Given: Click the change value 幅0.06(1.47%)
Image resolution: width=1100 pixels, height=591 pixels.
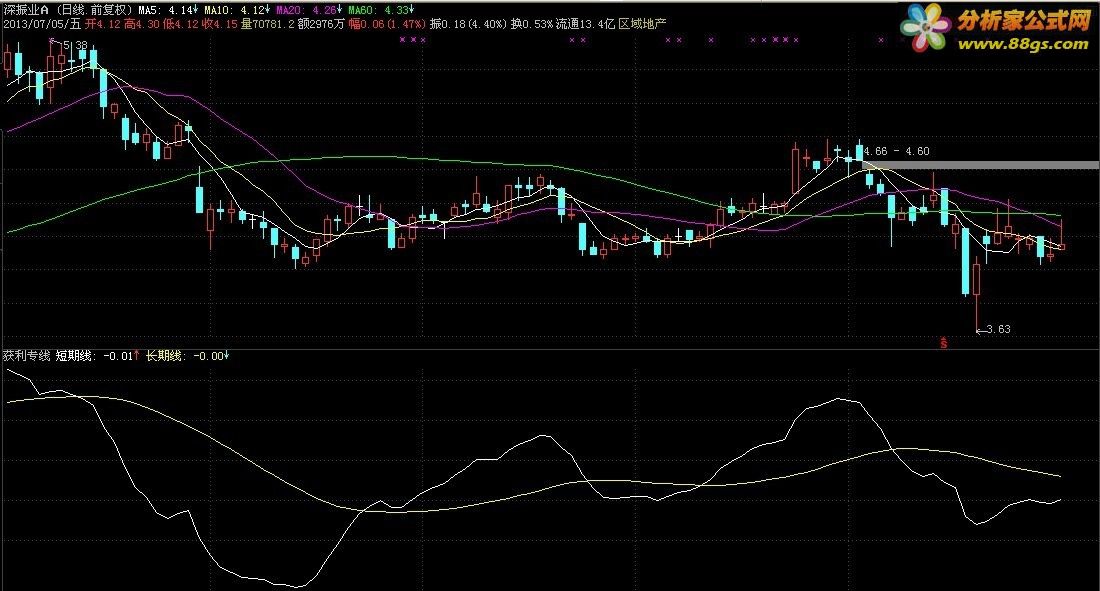Looking at the screenshot, I should click(387, 24).
